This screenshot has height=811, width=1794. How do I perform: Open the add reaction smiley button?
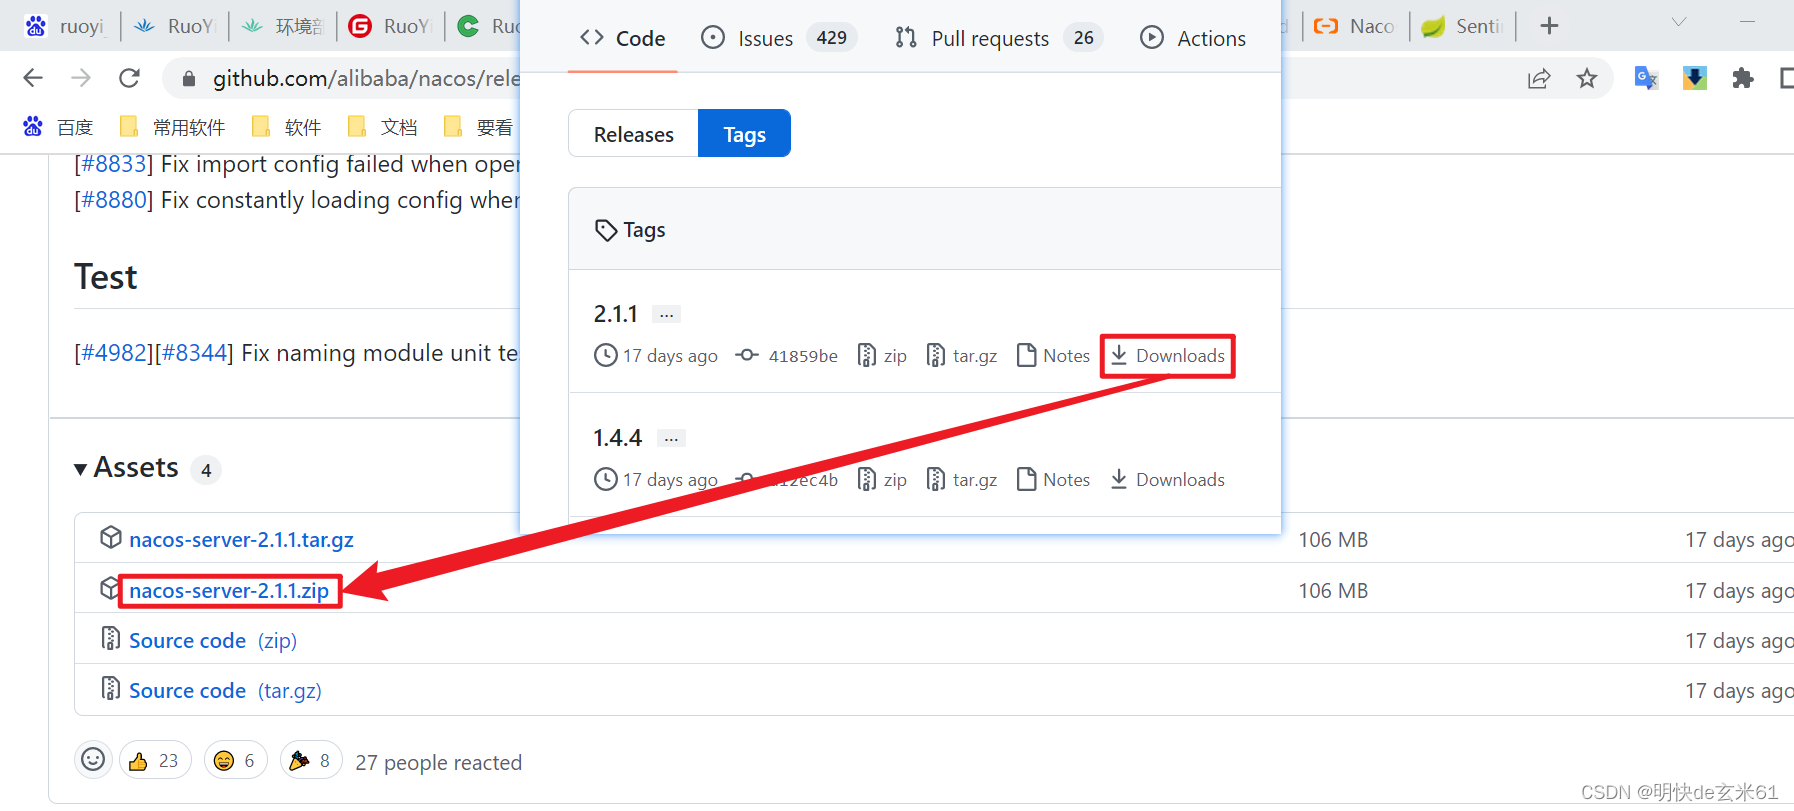[x=93, y=760]
